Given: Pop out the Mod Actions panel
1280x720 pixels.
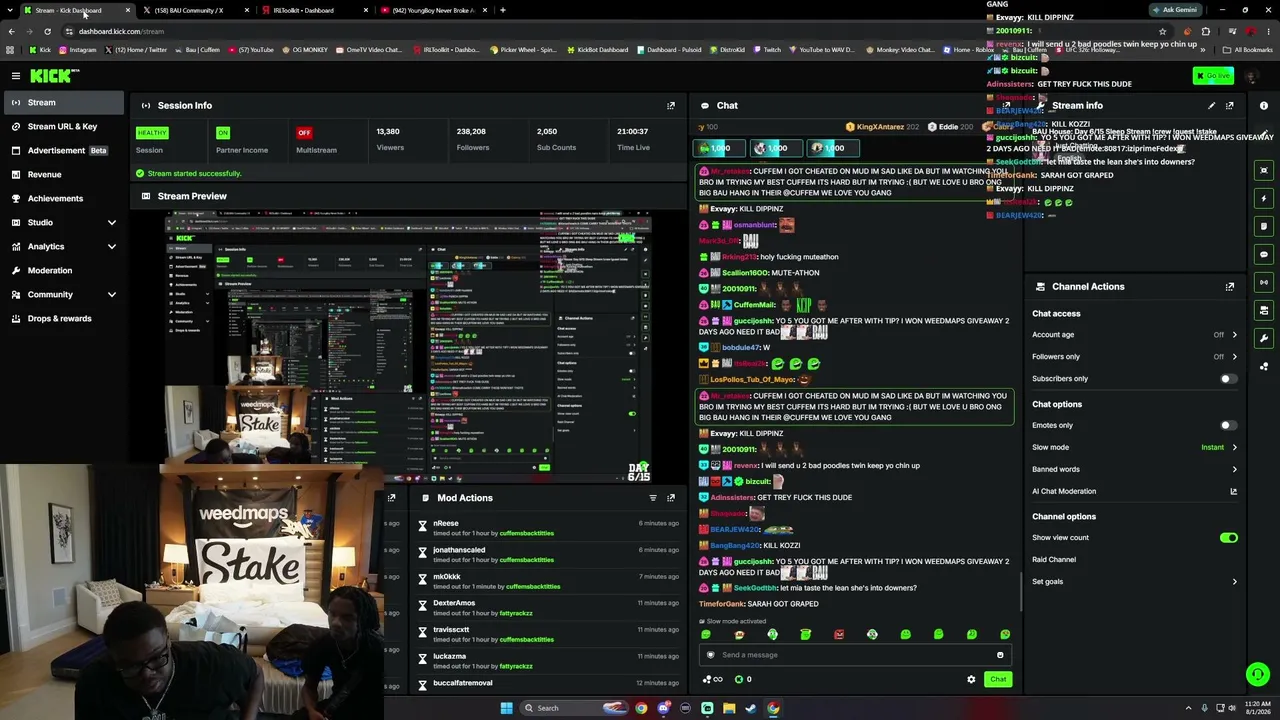Looking at the screenshot, I should 671,498.
